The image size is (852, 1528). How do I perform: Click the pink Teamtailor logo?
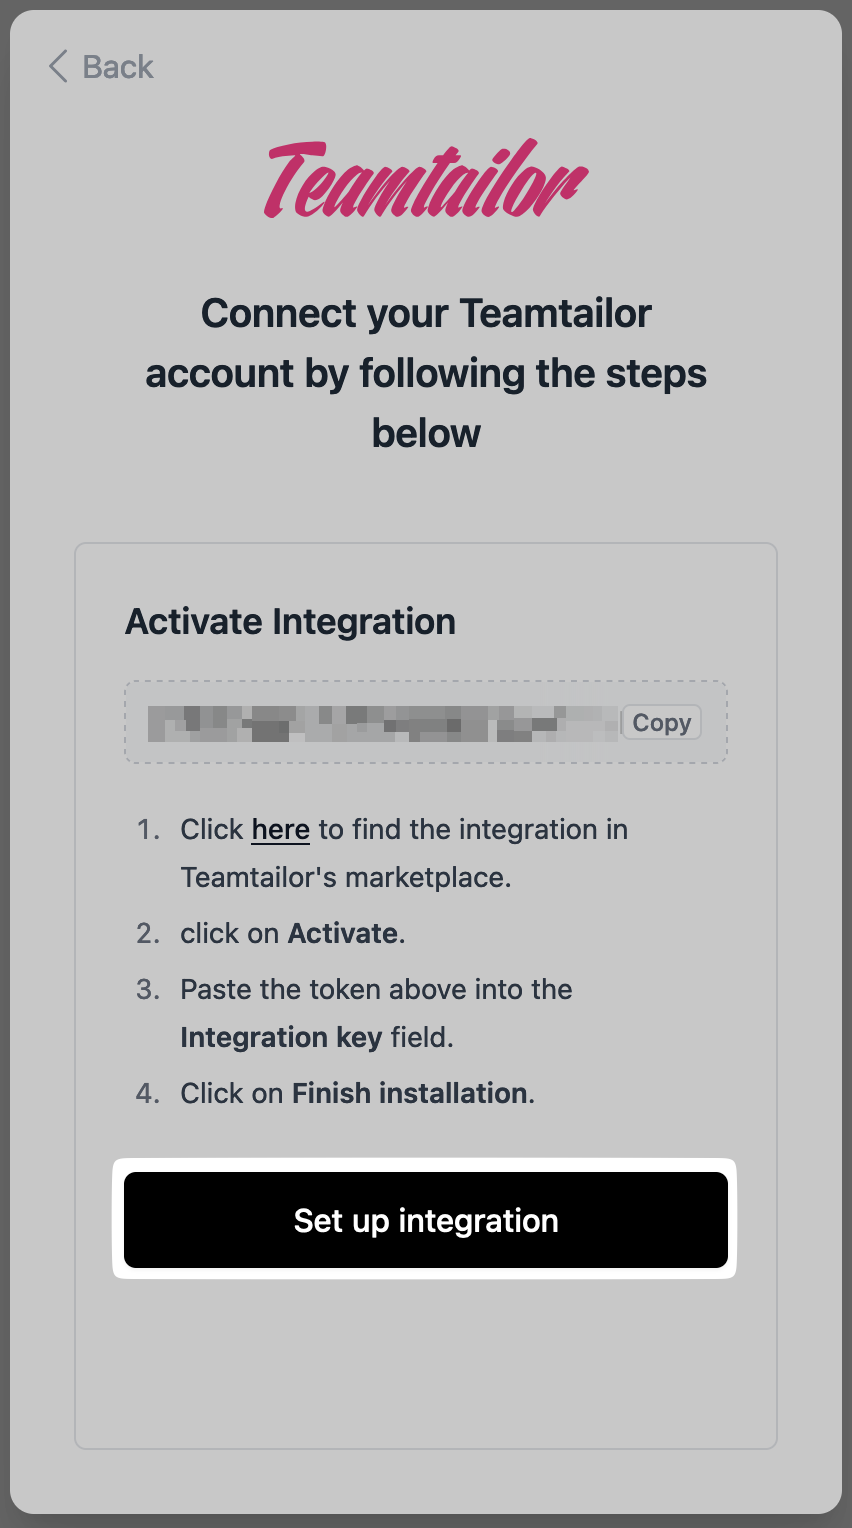point(426,180)
